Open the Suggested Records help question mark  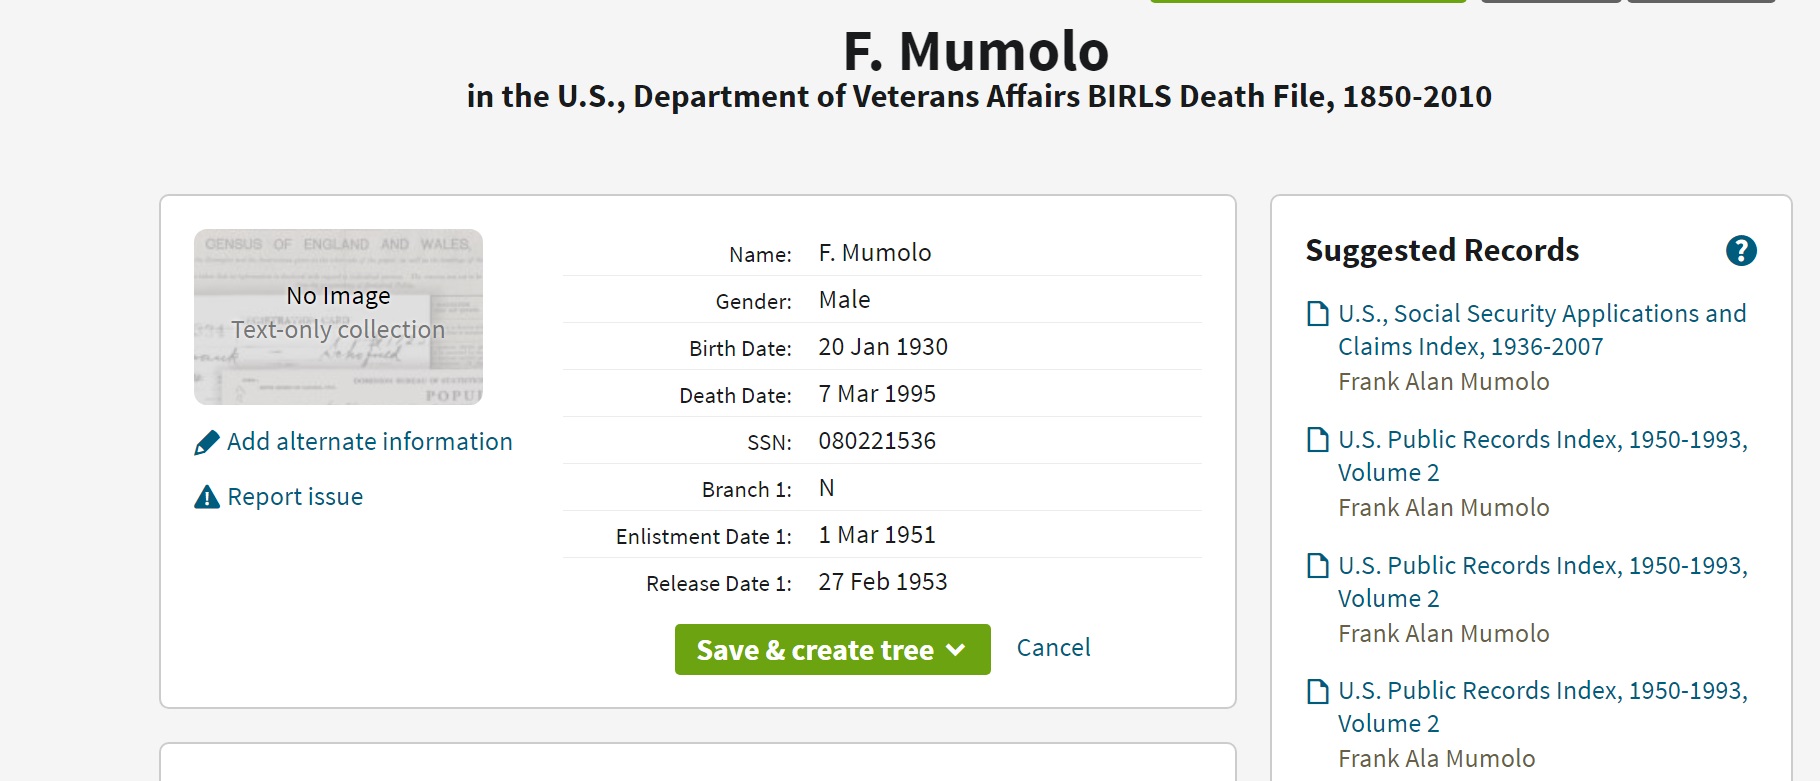click(x=1740, y=251)
